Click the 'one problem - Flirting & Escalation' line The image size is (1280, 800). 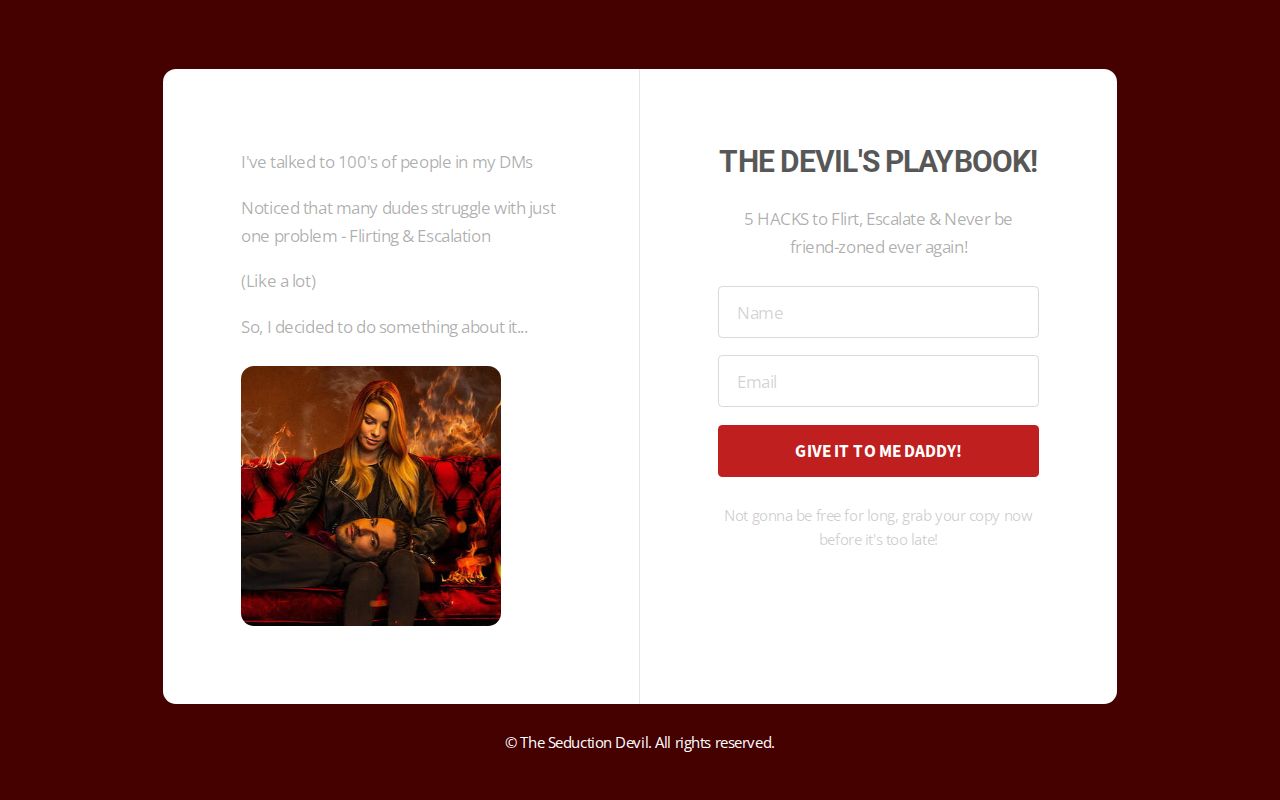tap(366, 236)
